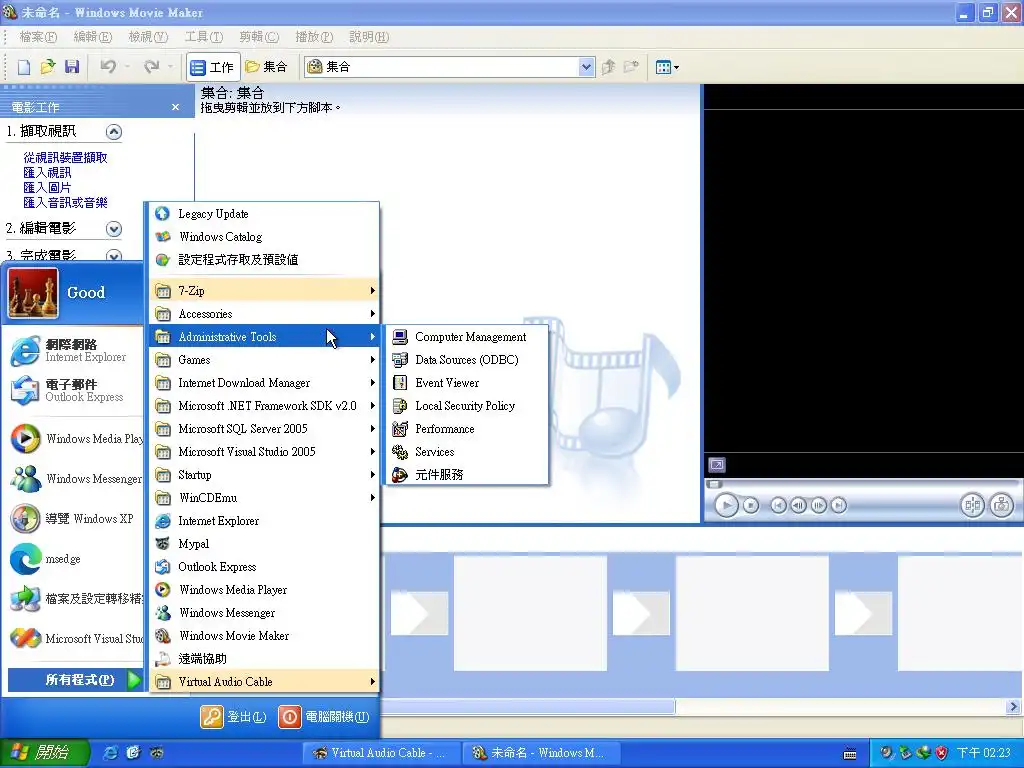Click the 開始 Start button
The height and width of the screenshot is (768, 1024).
click(x=44, y=753)
